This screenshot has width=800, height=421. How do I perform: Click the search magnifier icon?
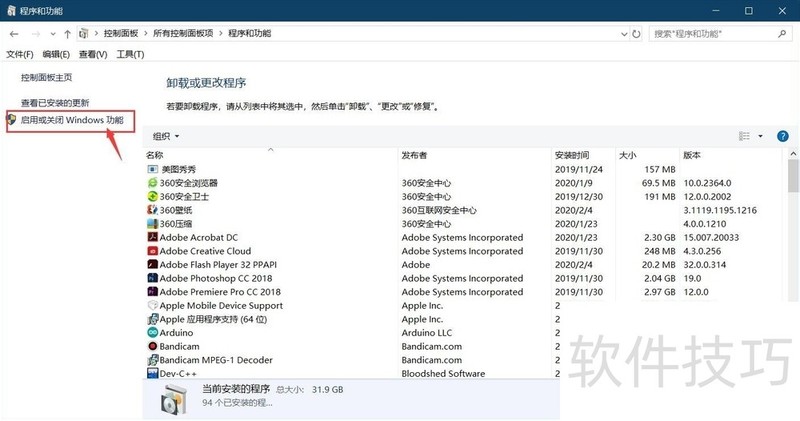[x=782, y=34]
